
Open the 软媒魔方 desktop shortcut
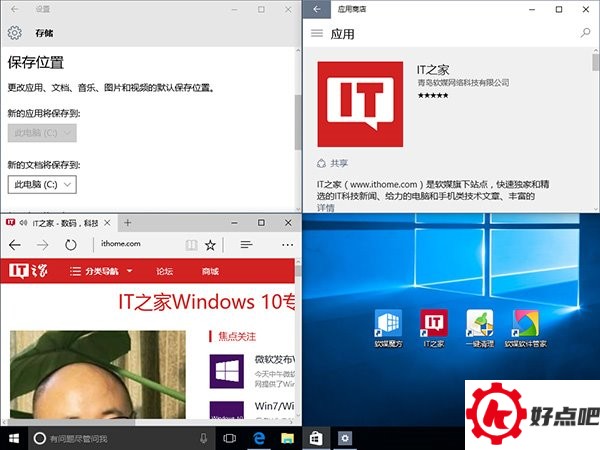(388, 323)
